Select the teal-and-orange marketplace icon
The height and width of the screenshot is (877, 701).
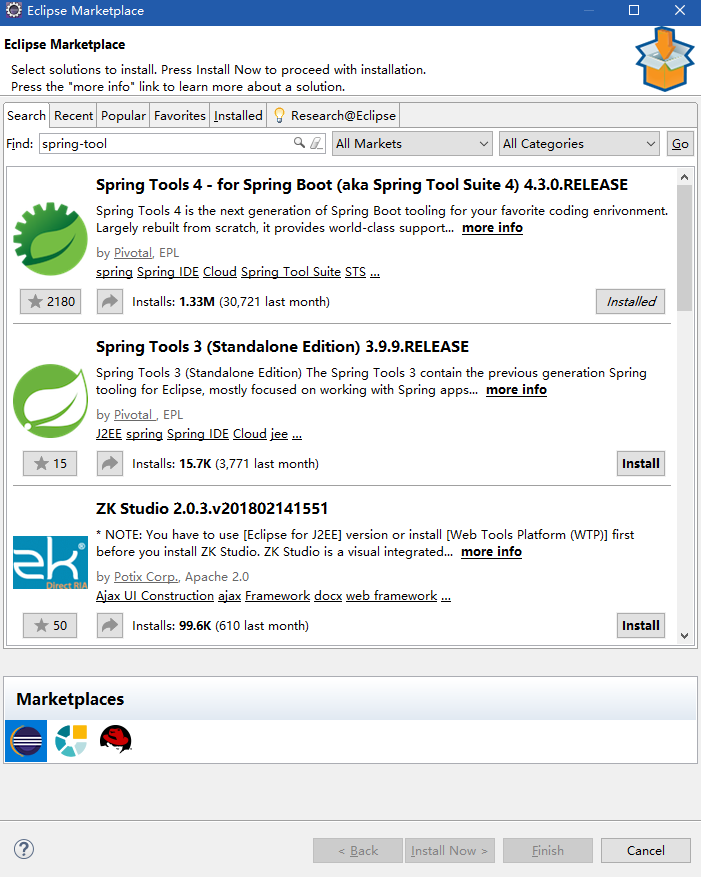tap(71, 741)
